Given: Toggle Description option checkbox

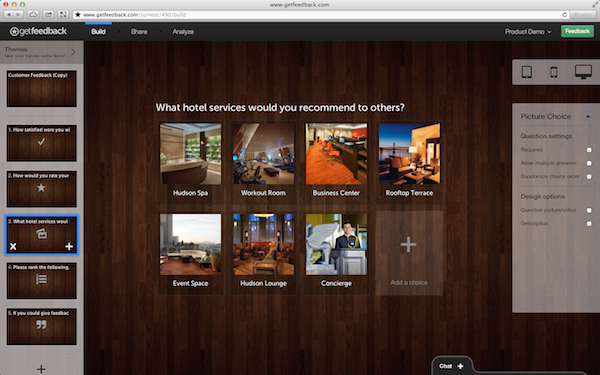Looking at the screenshot, I should [589, 223].
